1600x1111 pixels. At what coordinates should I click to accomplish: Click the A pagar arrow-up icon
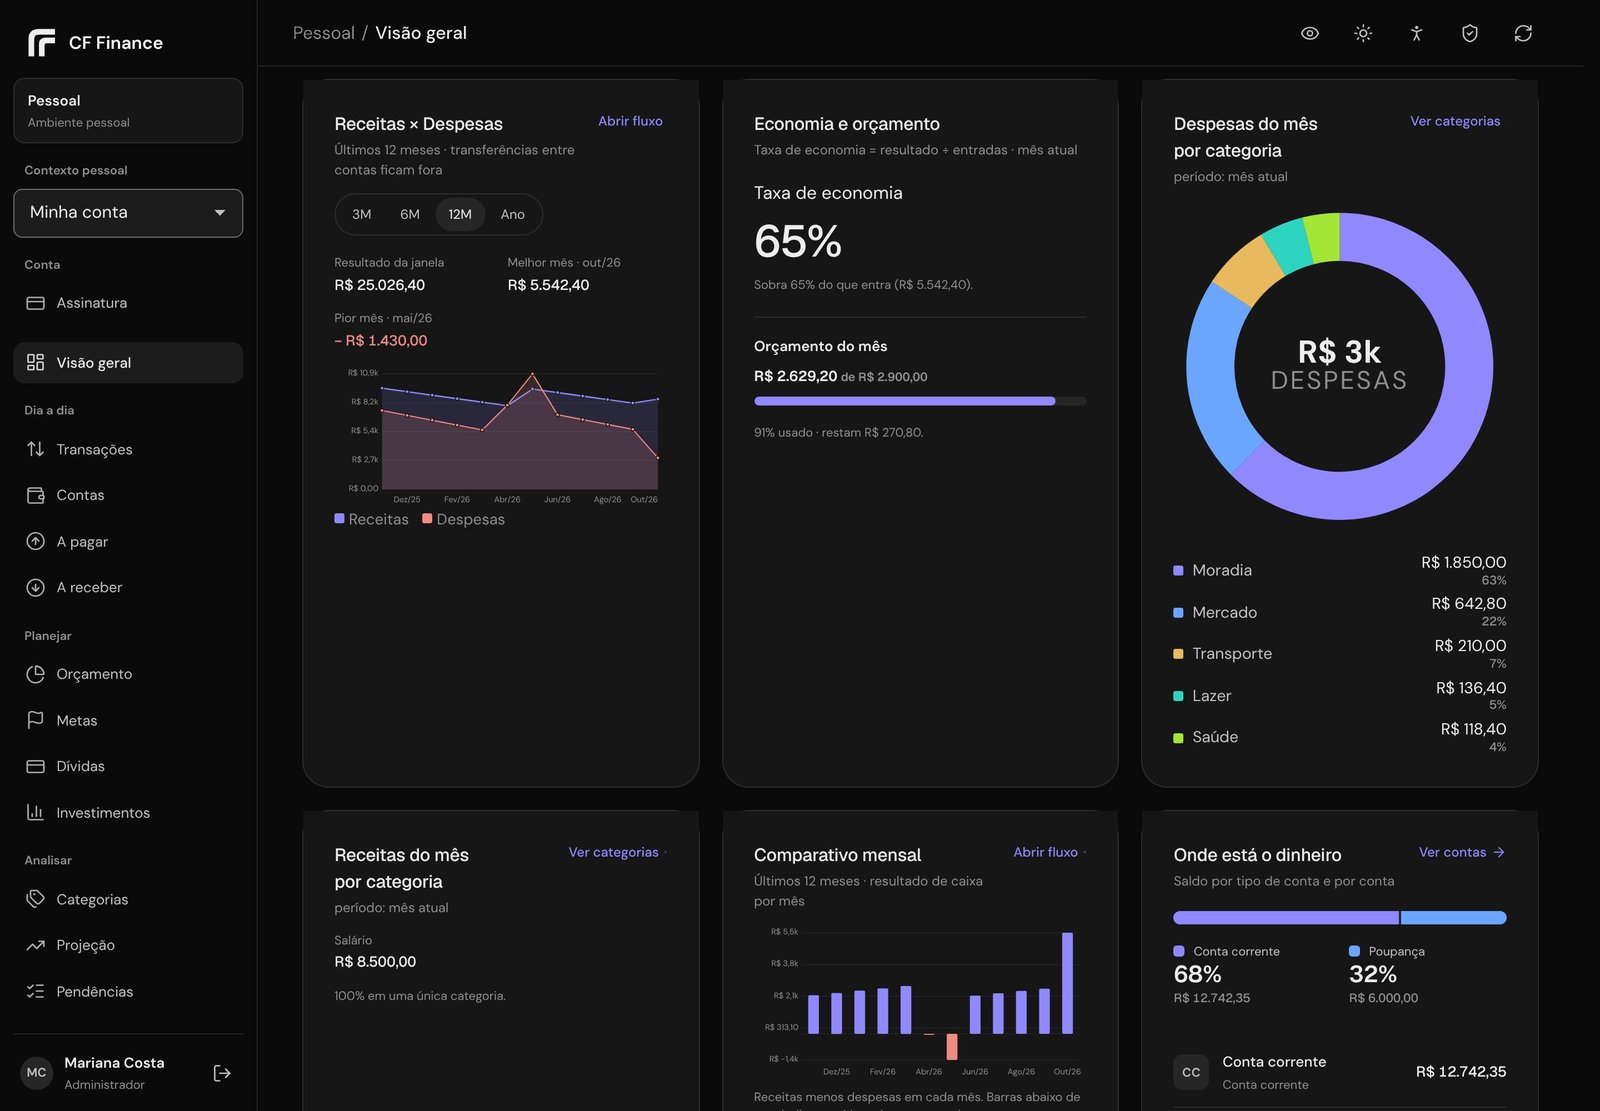coord(36,541)
